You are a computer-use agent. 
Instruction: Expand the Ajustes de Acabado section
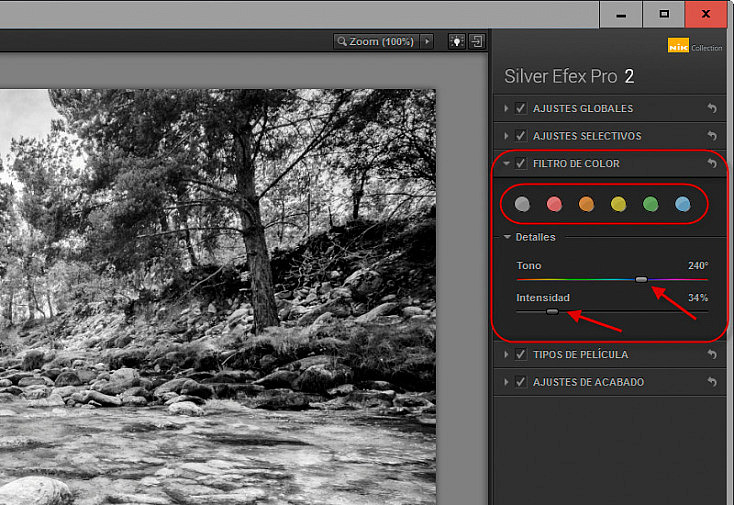point(506,382)
